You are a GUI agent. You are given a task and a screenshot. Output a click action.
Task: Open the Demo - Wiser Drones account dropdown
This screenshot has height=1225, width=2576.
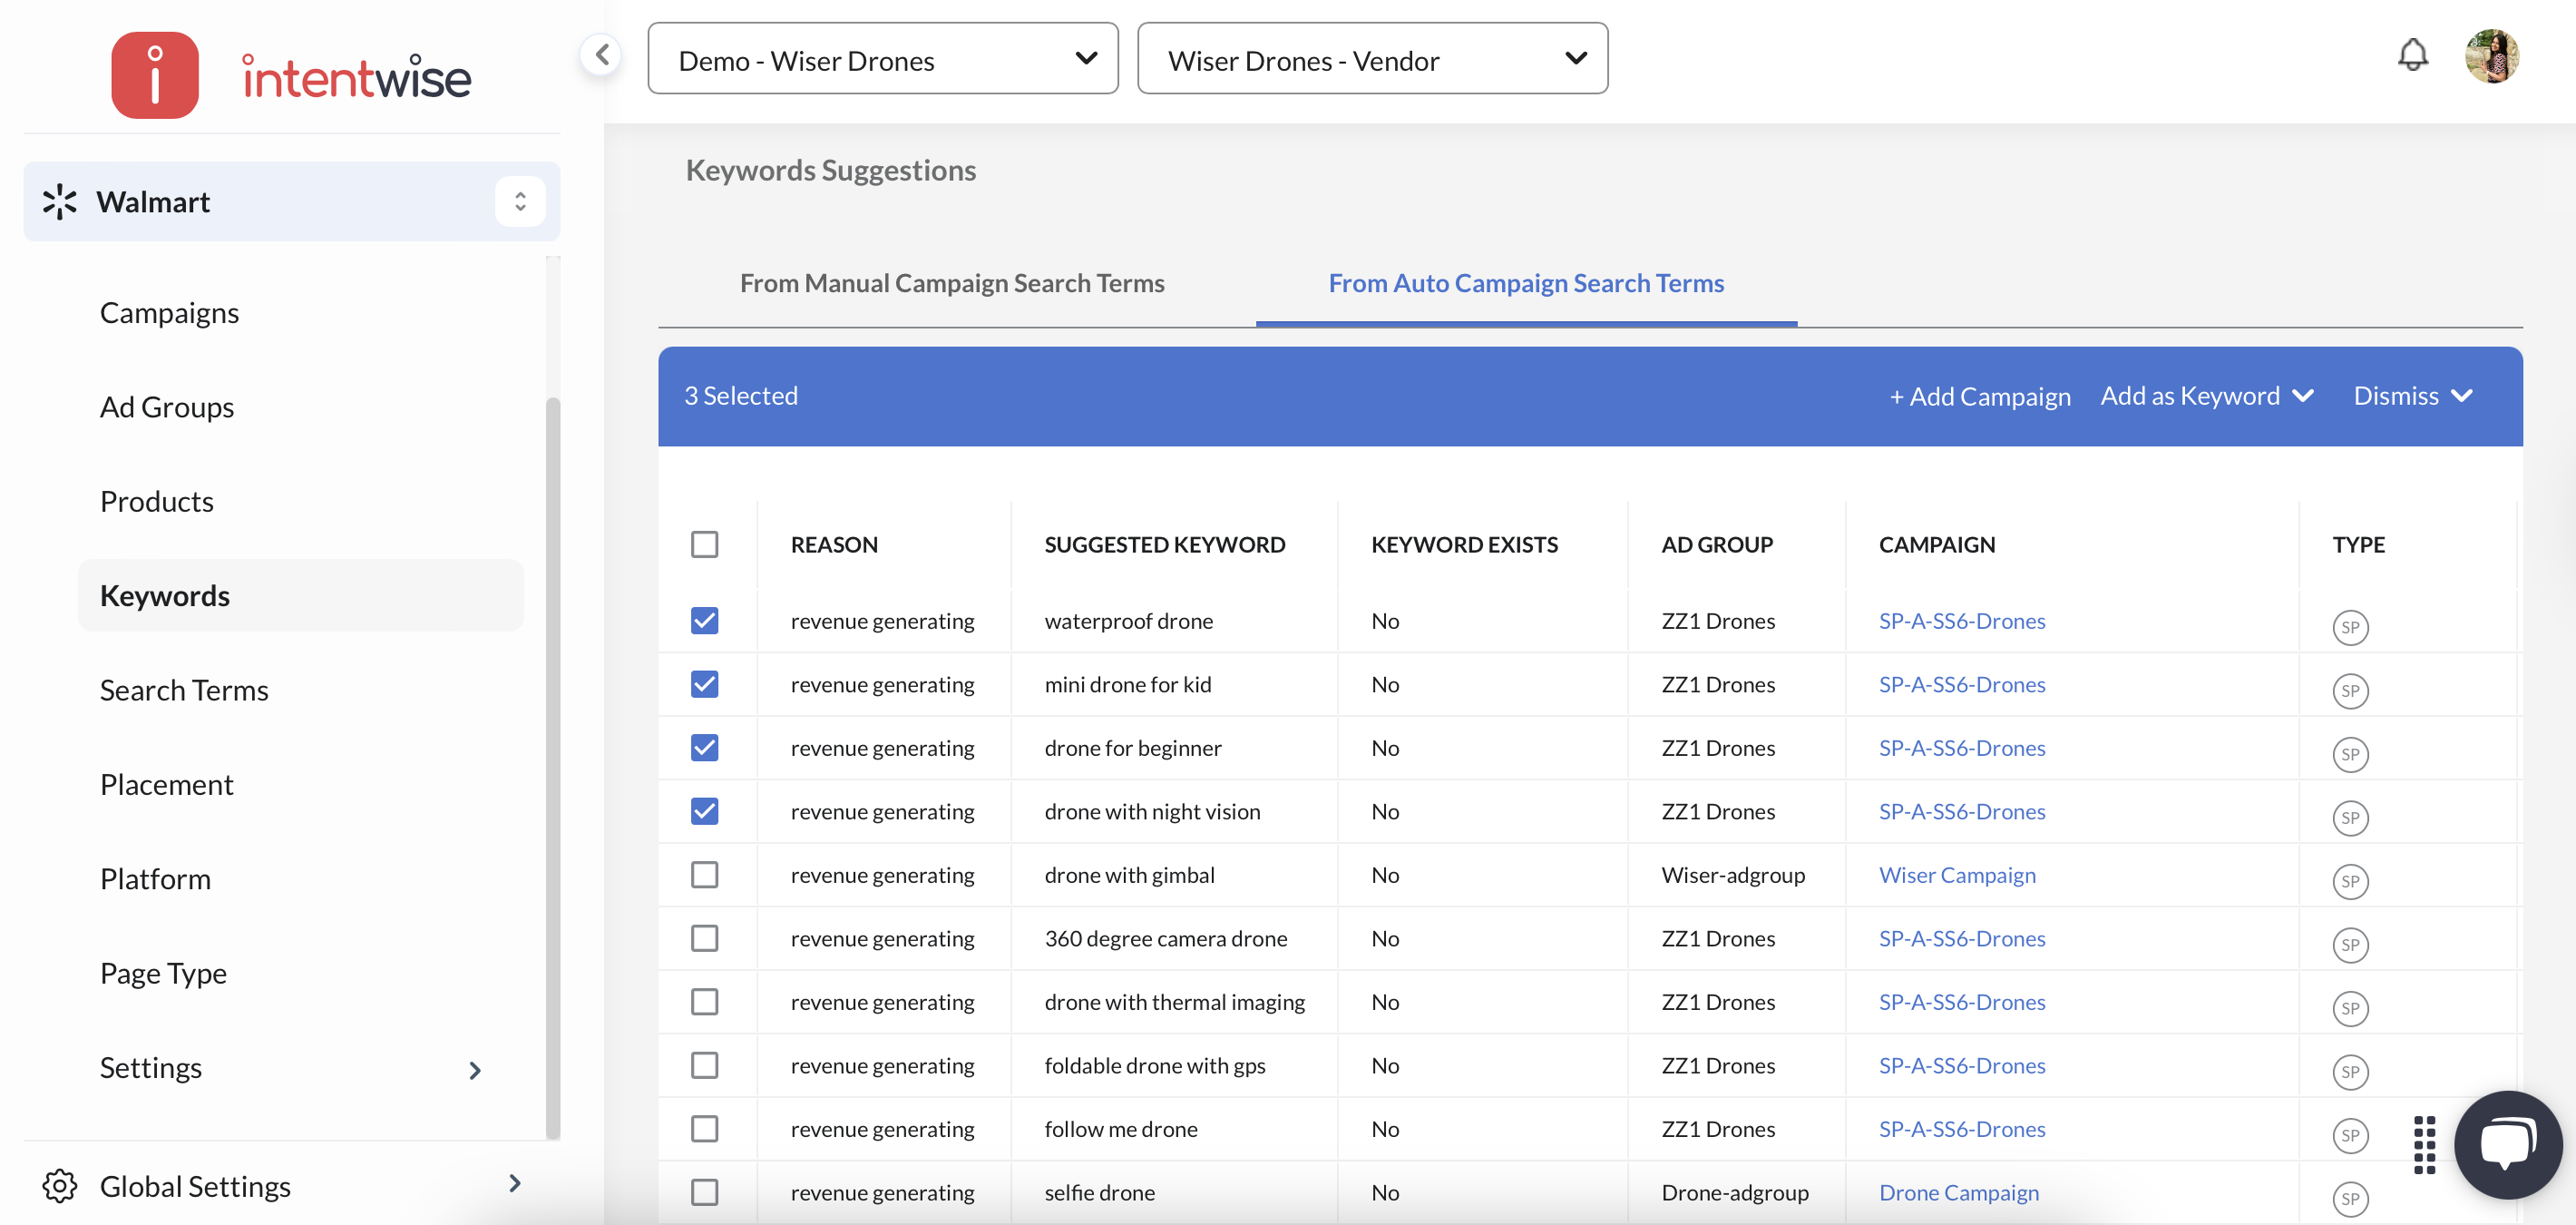click(882, 59)
